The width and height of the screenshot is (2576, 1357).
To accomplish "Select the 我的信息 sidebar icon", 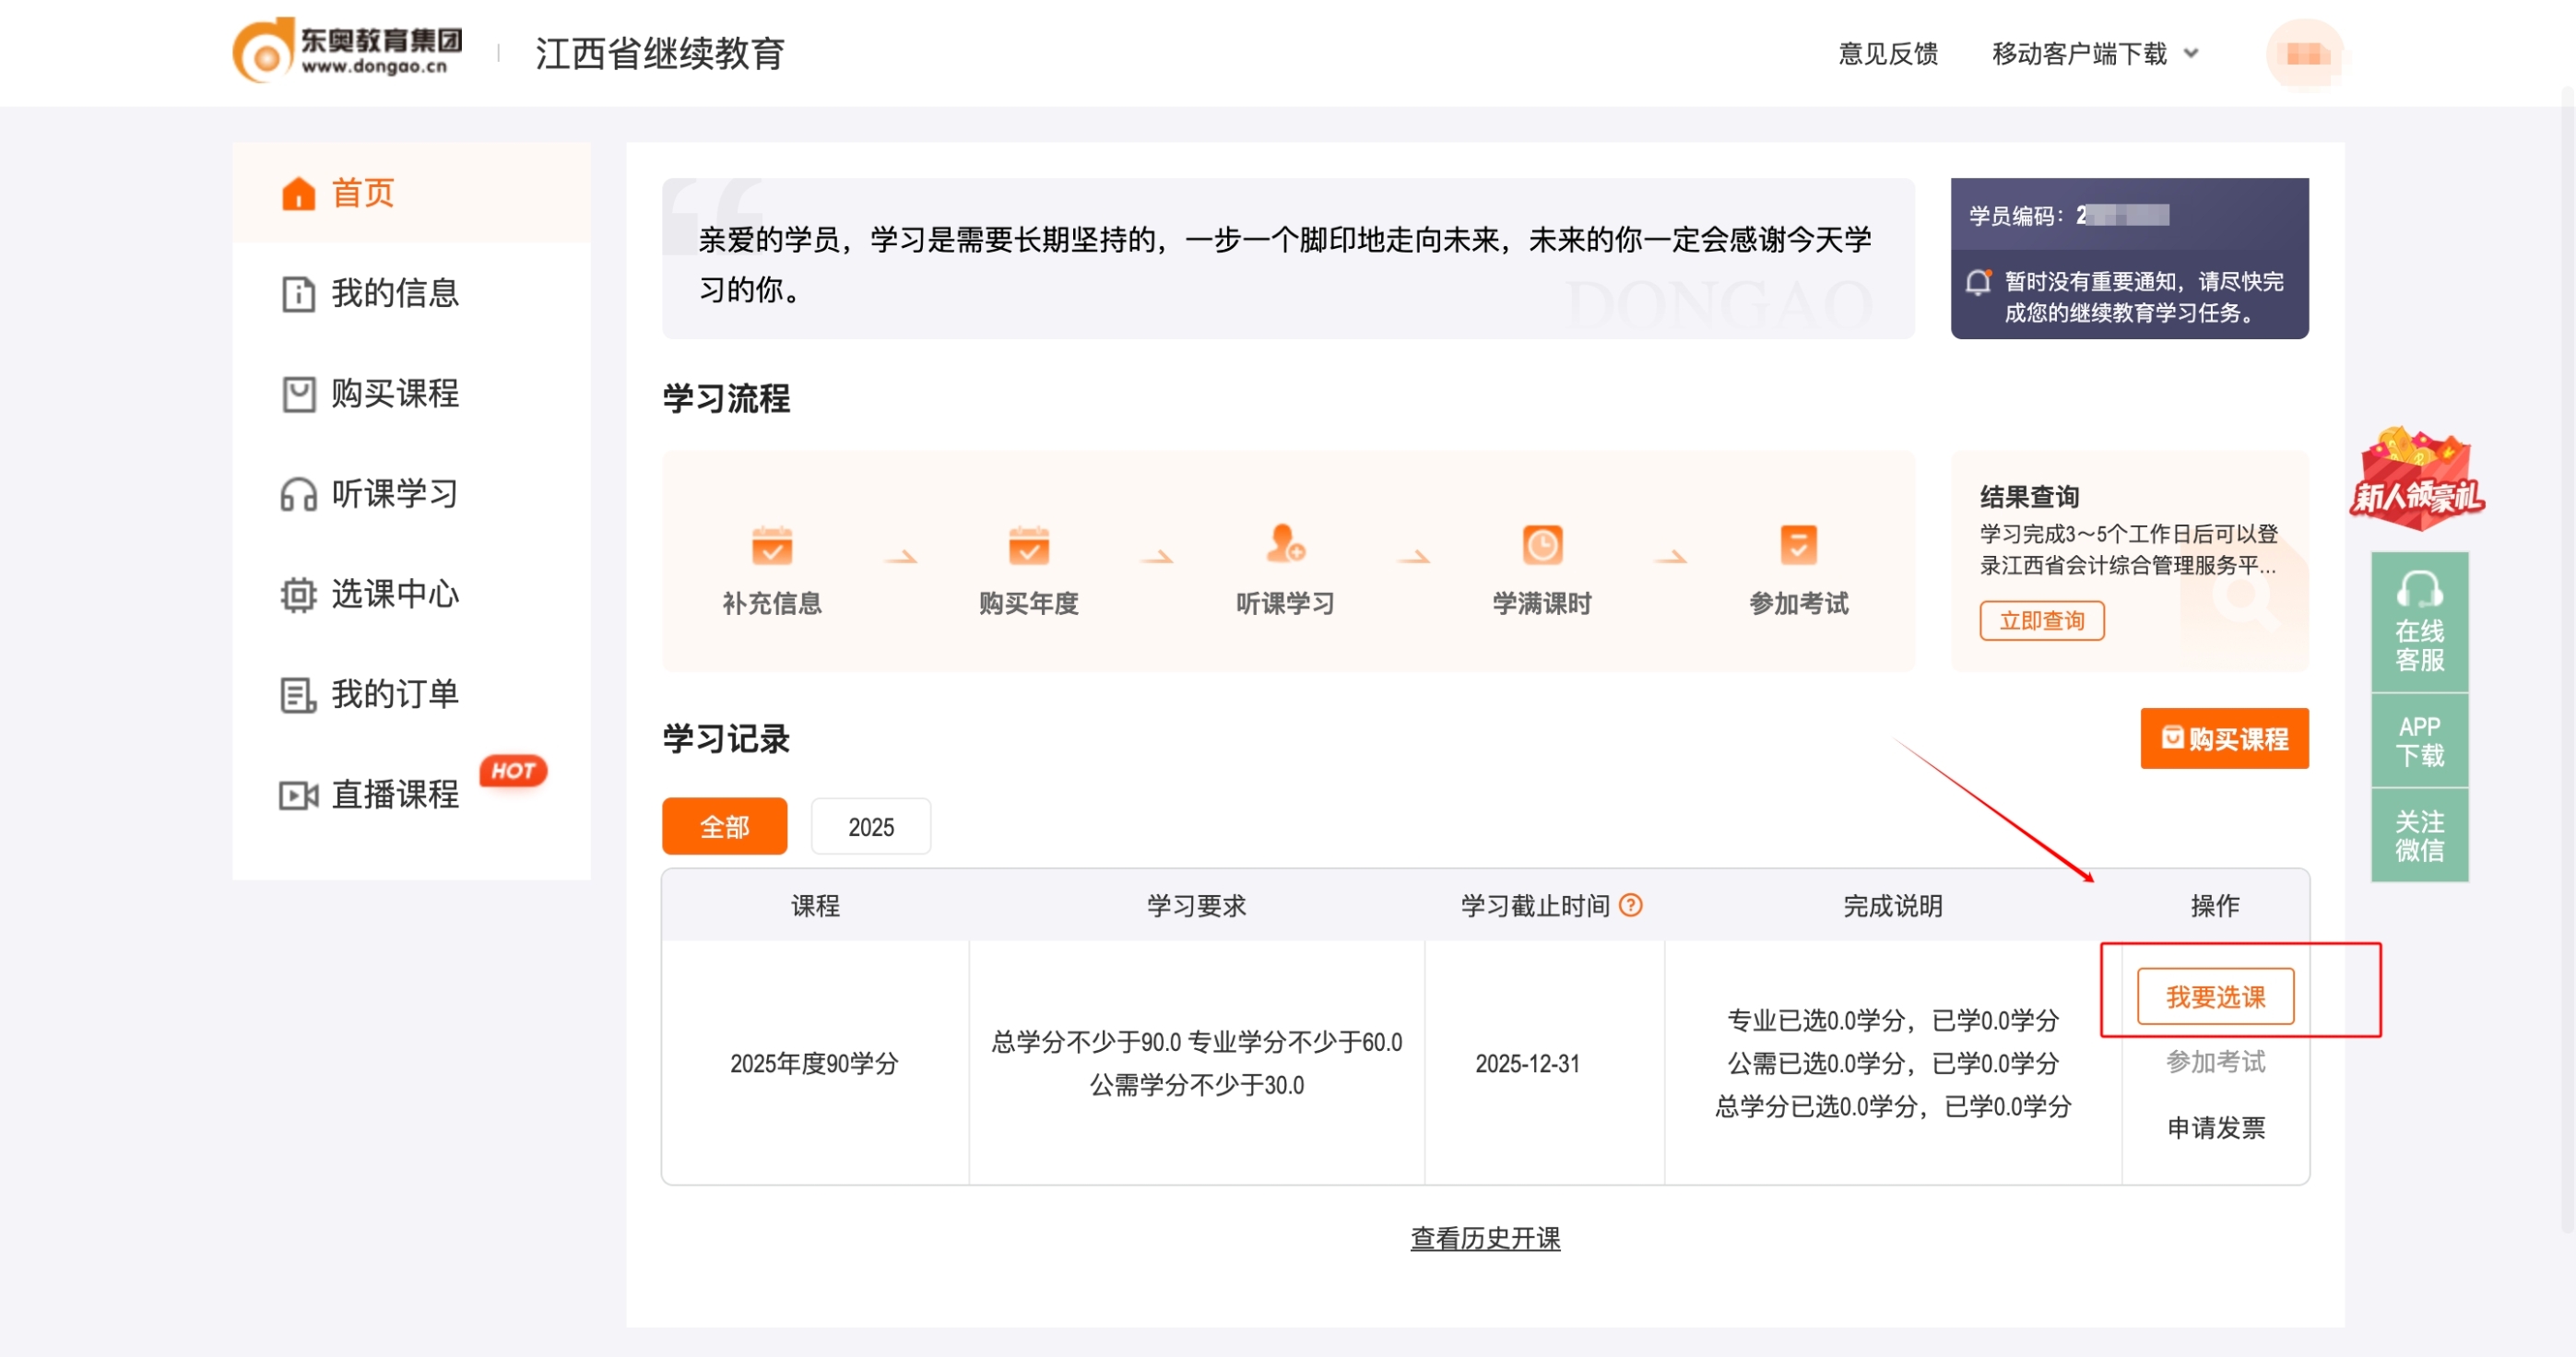I will [297, 294].
